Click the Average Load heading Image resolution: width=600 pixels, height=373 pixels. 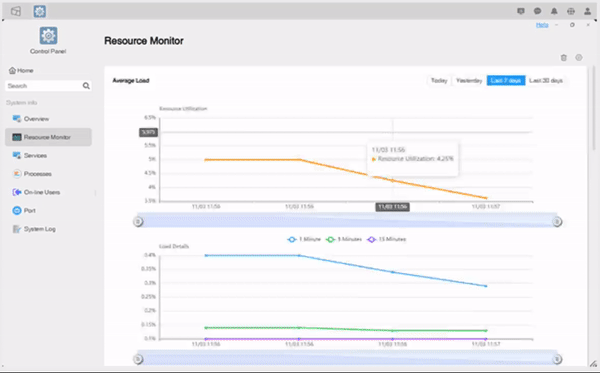pyautogui.click(x=131, y=80)
